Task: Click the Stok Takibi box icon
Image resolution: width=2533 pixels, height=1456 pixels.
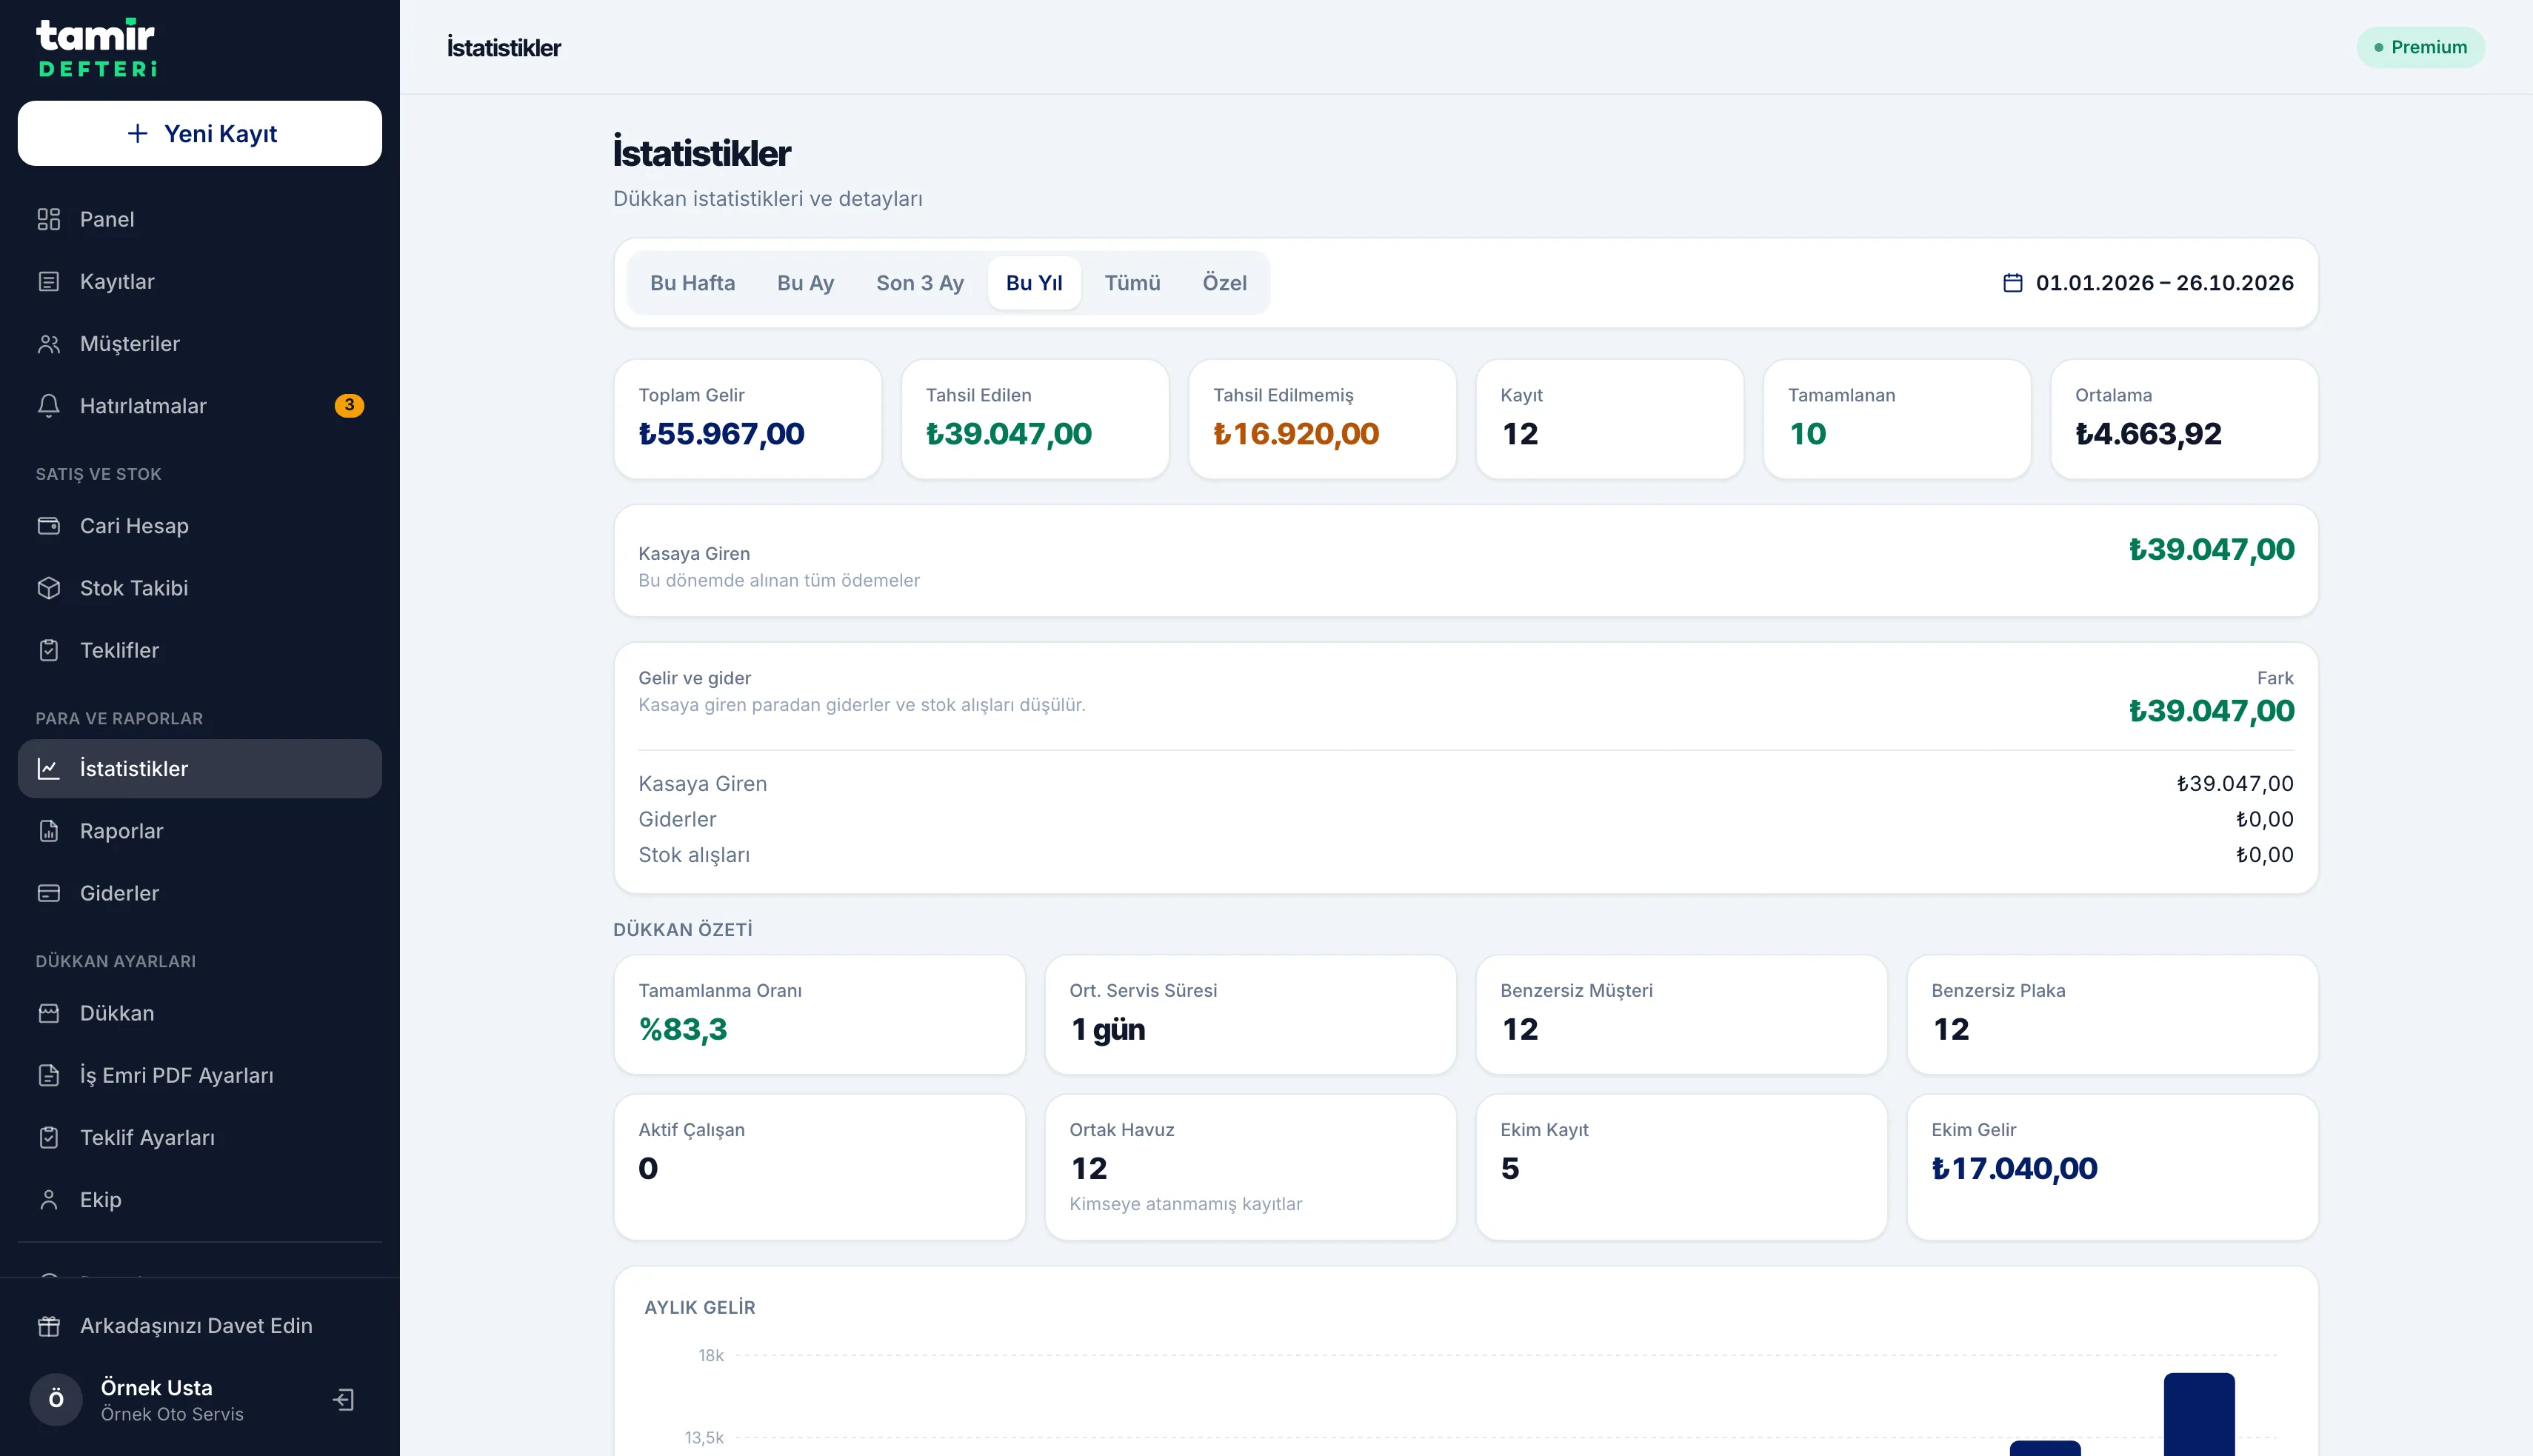Action: [x=48, y=588]
